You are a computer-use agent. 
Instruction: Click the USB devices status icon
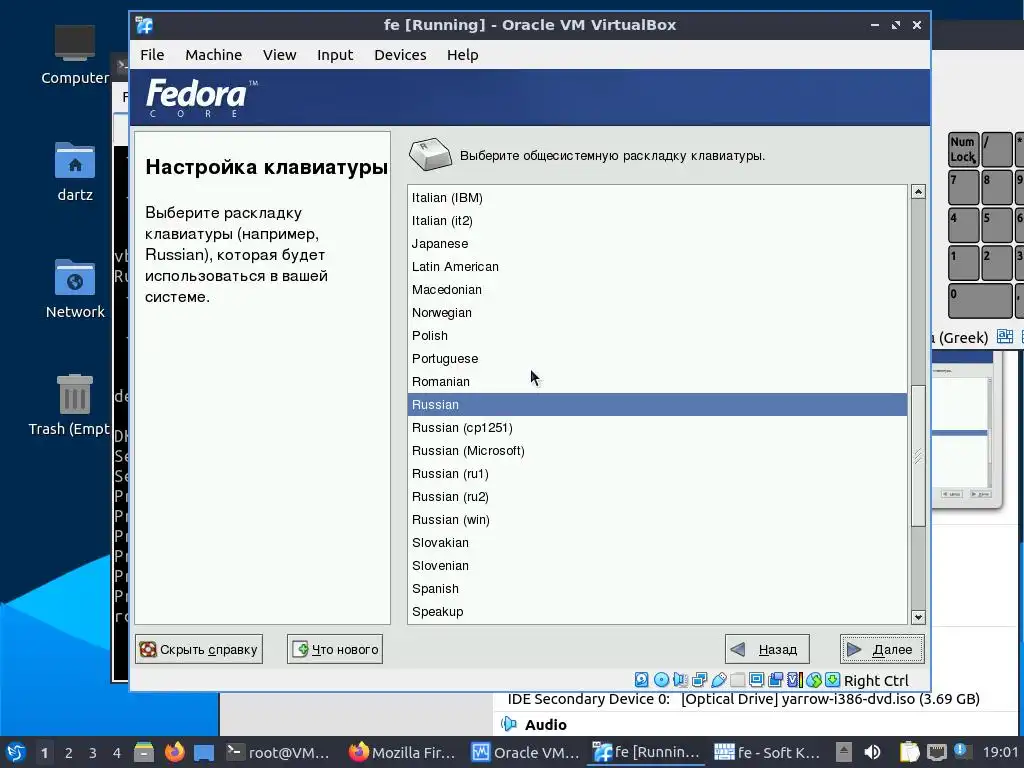click(718, 680)
